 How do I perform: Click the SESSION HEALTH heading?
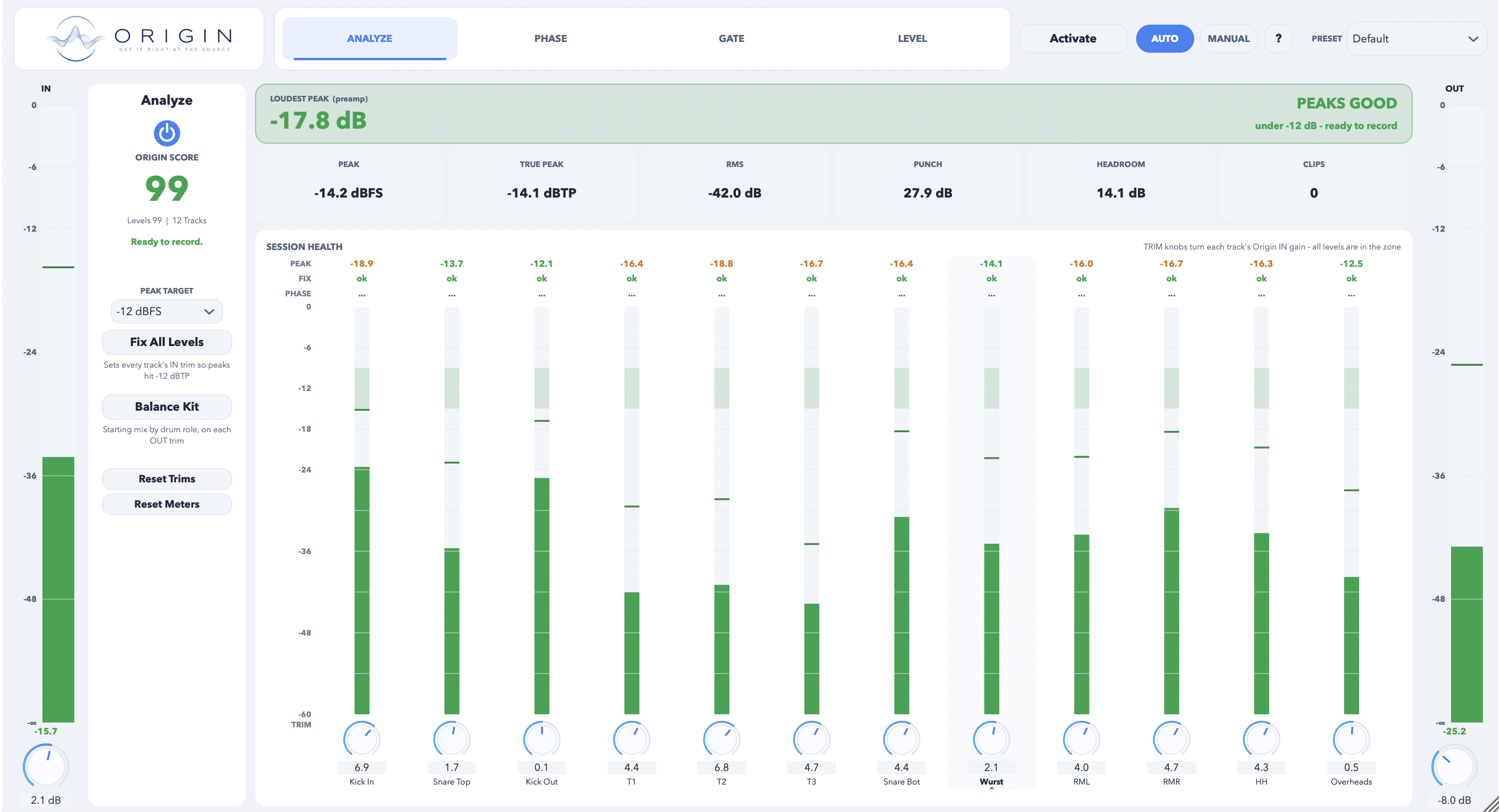(x=304, y=246)
